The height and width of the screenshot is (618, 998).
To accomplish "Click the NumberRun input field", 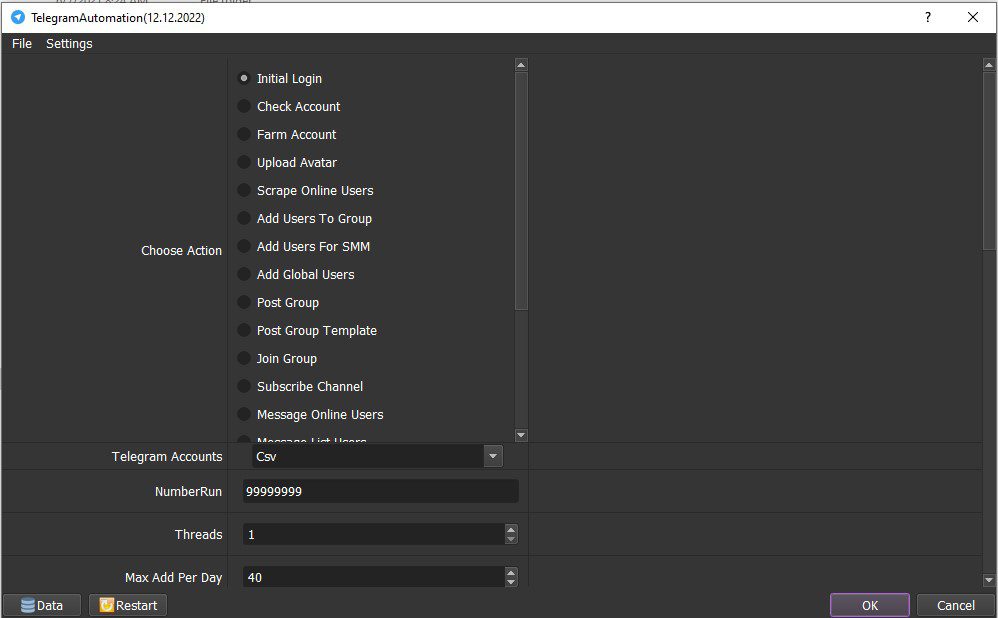I will click(381, 491).
